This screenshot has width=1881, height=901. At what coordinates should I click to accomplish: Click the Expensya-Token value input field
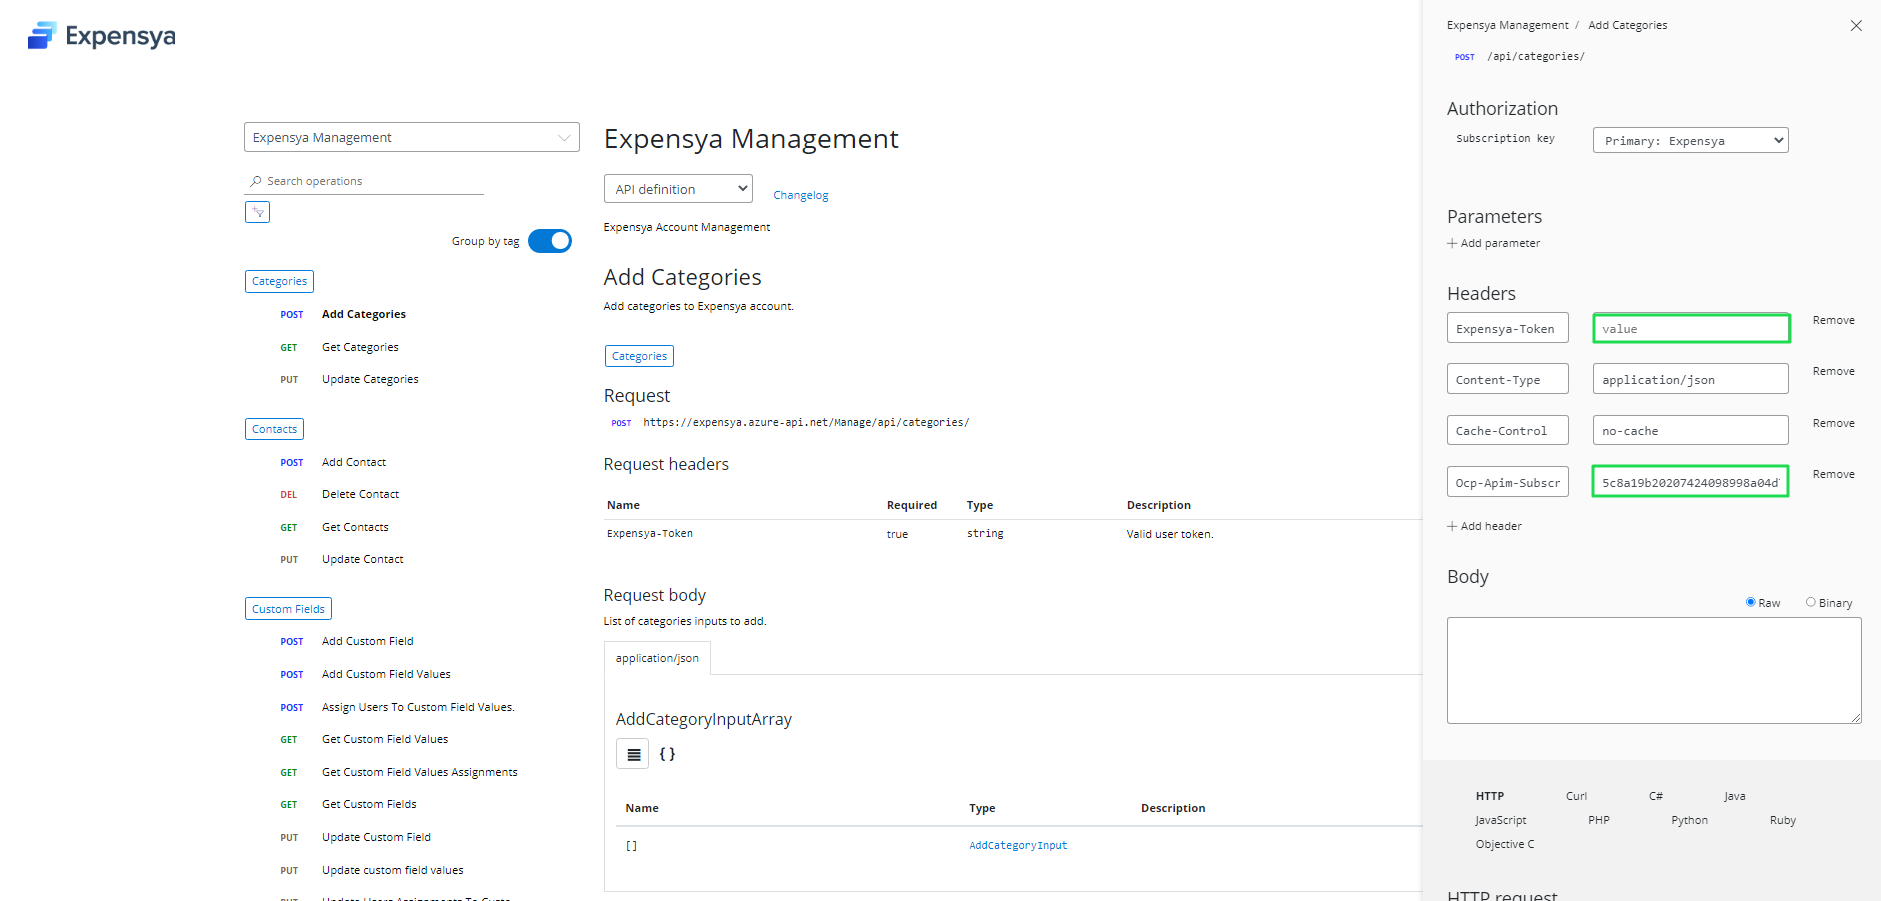coord(1691,328)
